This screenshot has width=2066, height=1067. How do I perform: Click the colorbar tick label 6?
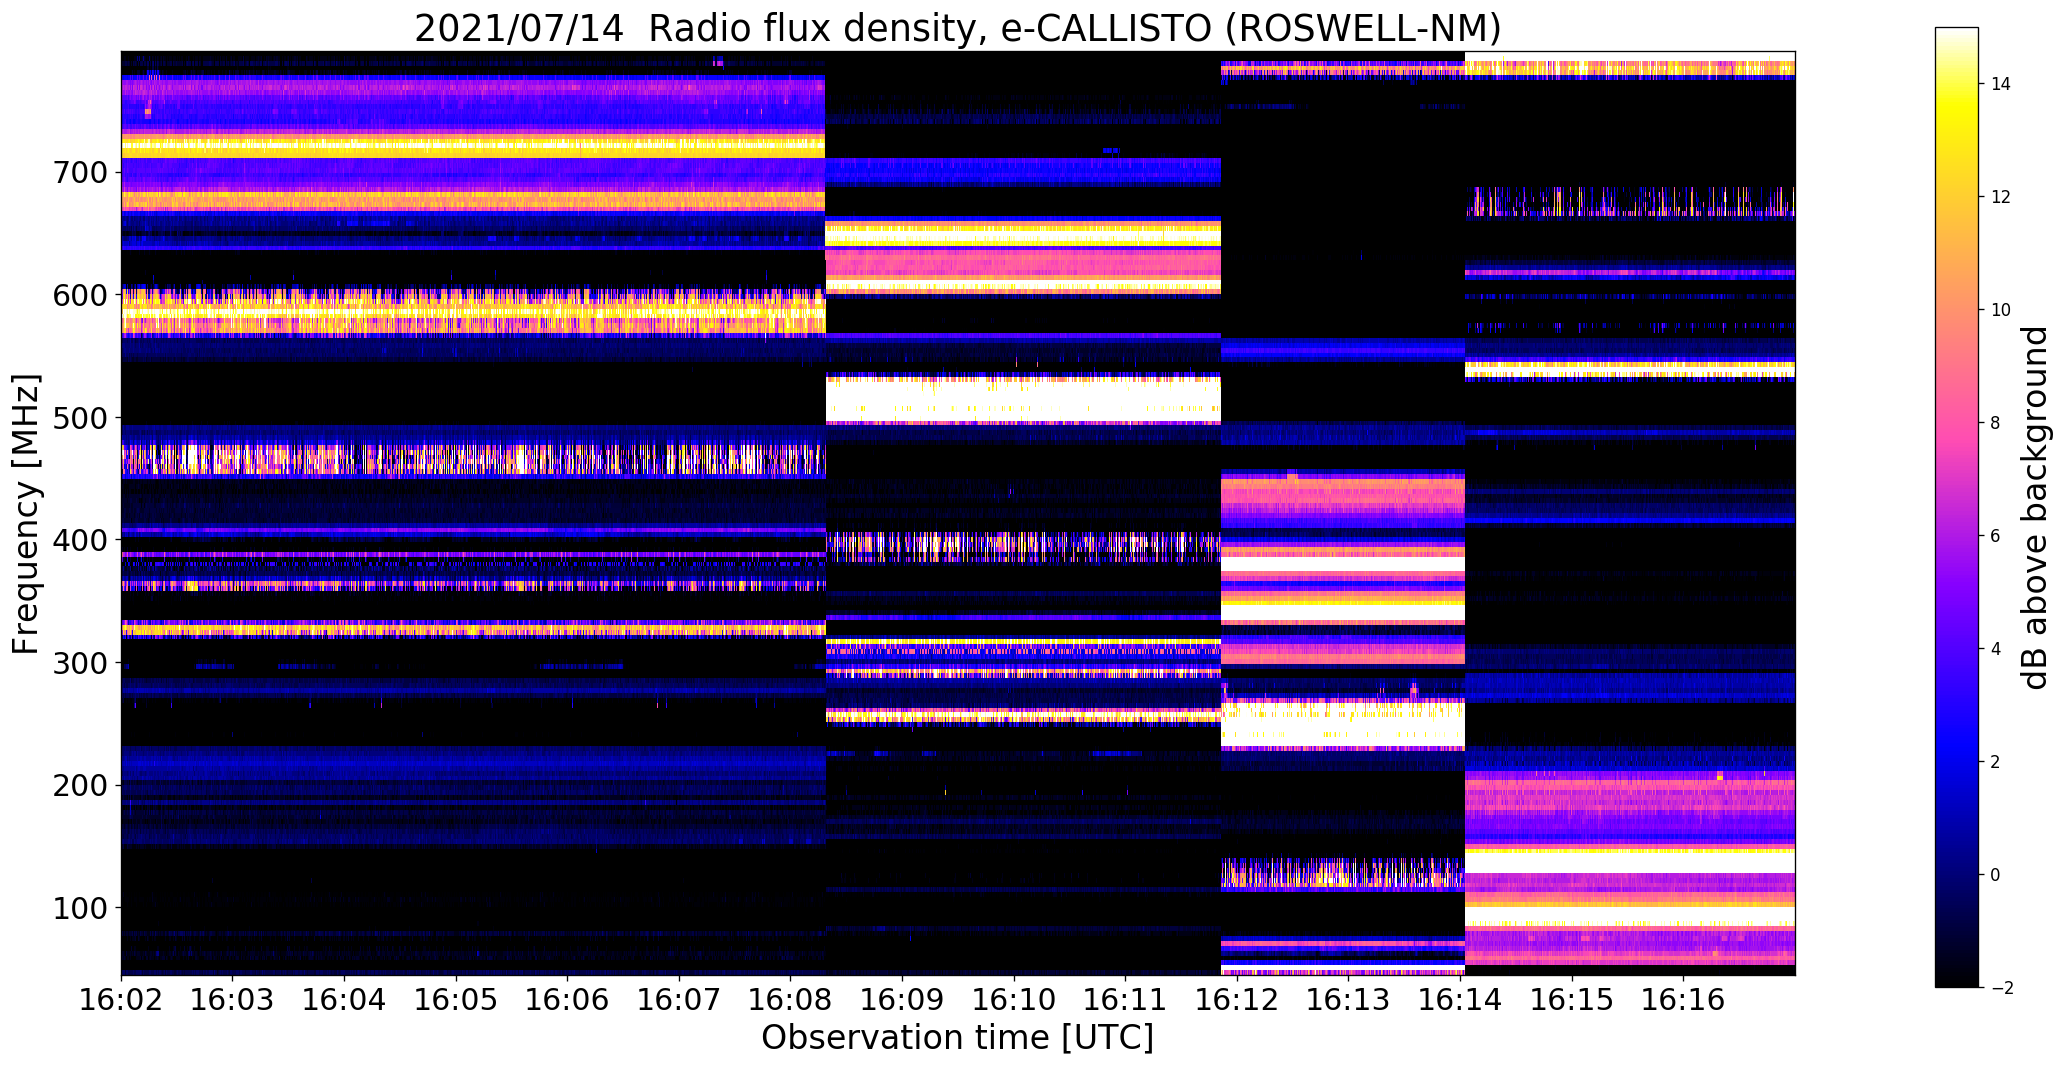pos(1996,536)
